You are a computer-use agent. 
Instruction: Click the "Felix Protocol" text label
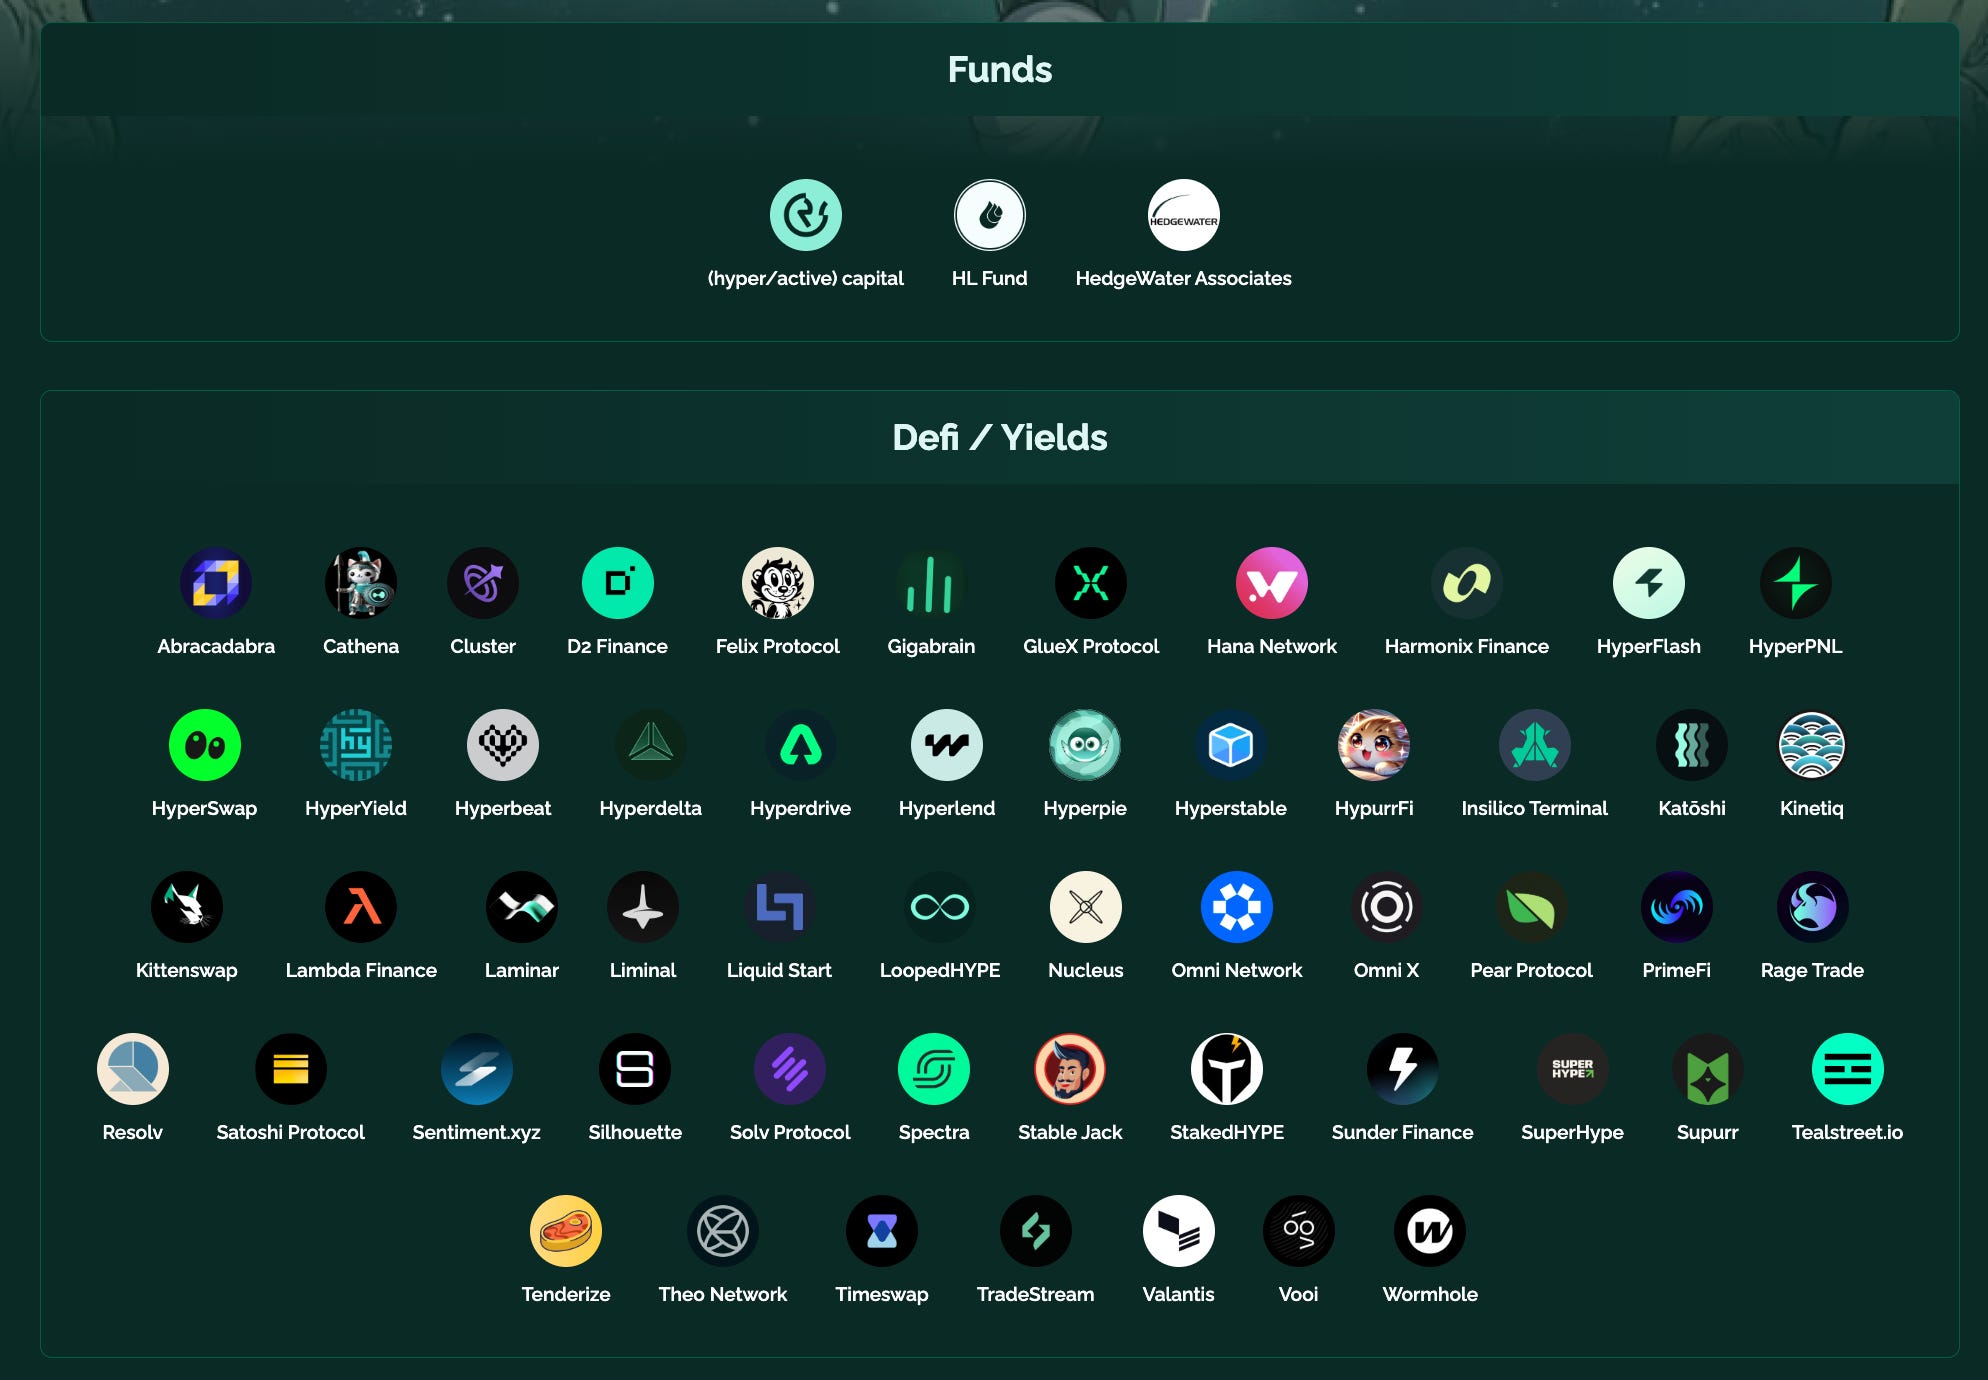point(778,646)
